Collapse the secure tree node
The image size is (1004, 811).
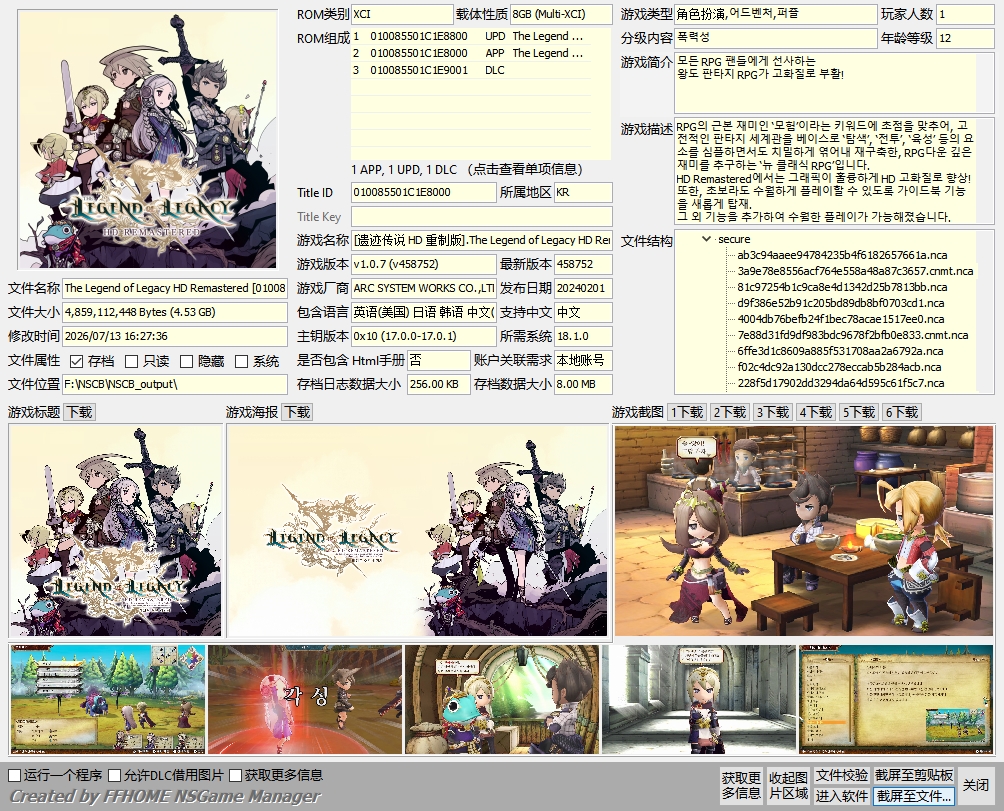click(x=706, y=239)
